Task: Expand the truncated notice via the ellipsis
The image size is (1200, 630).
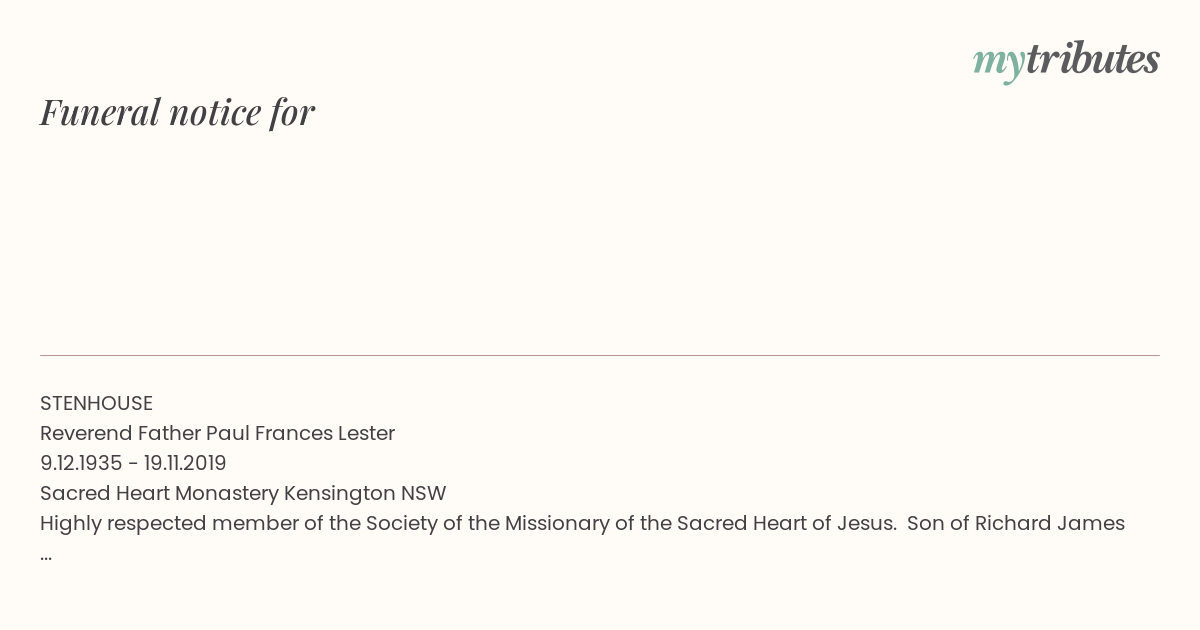Action: [x=46, y=556]
